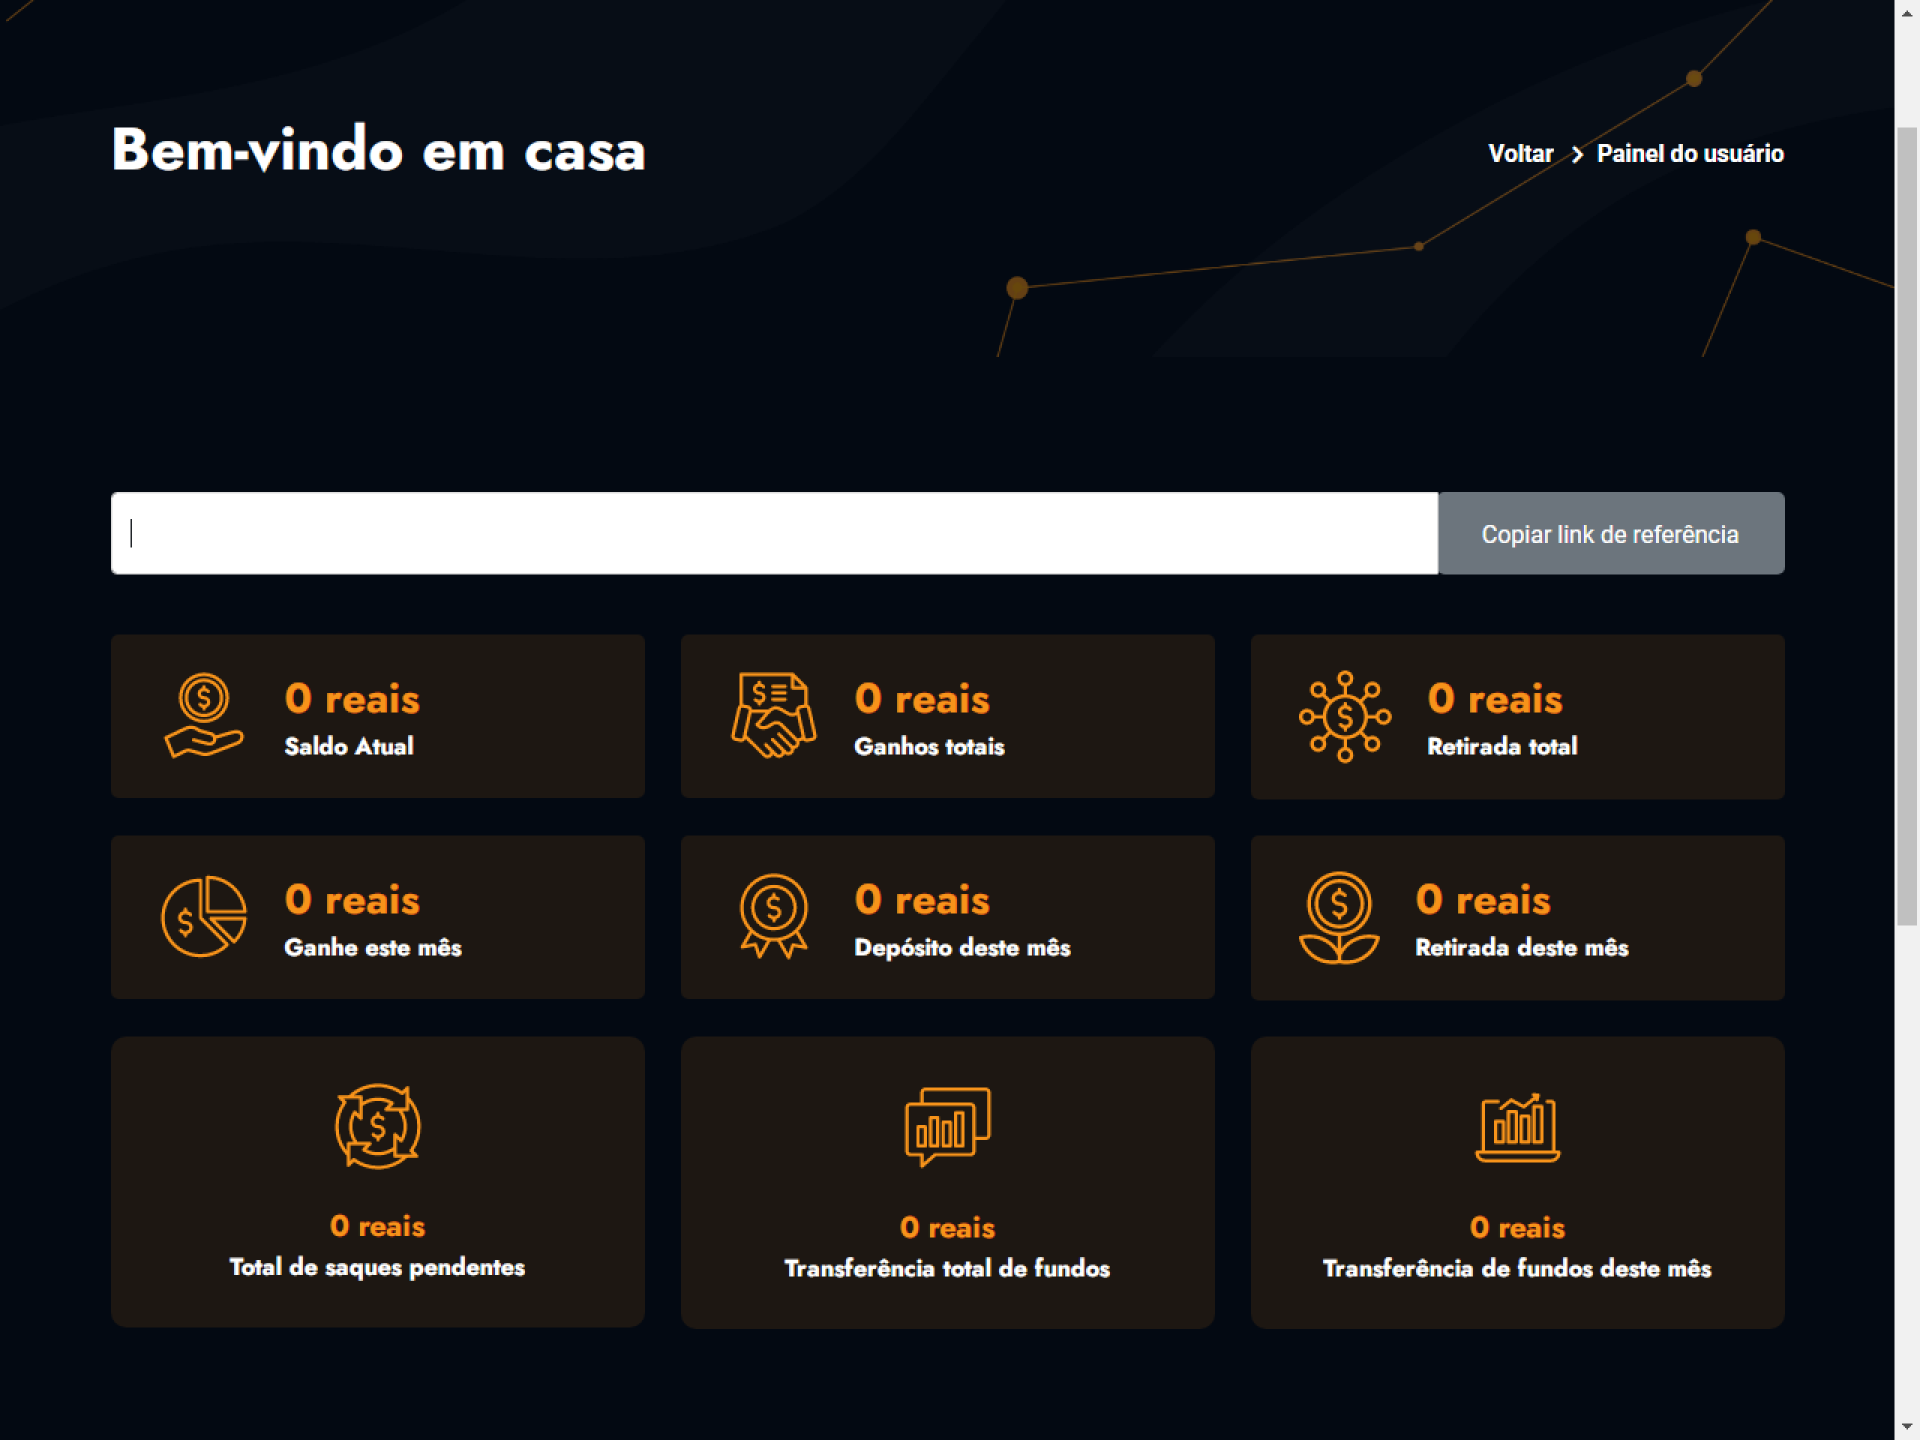Click the breadcrumb chevron arrow
The image size is (1920, 1440).
pos(1577,154)
